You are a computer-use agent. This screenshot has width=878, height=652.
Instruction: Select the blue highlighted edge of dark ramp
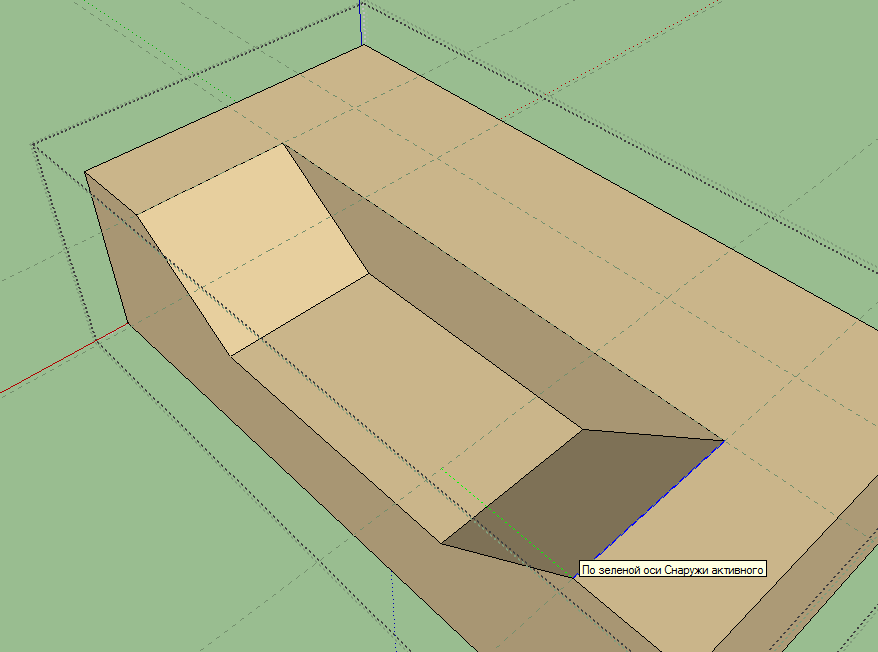coord(650,507)
